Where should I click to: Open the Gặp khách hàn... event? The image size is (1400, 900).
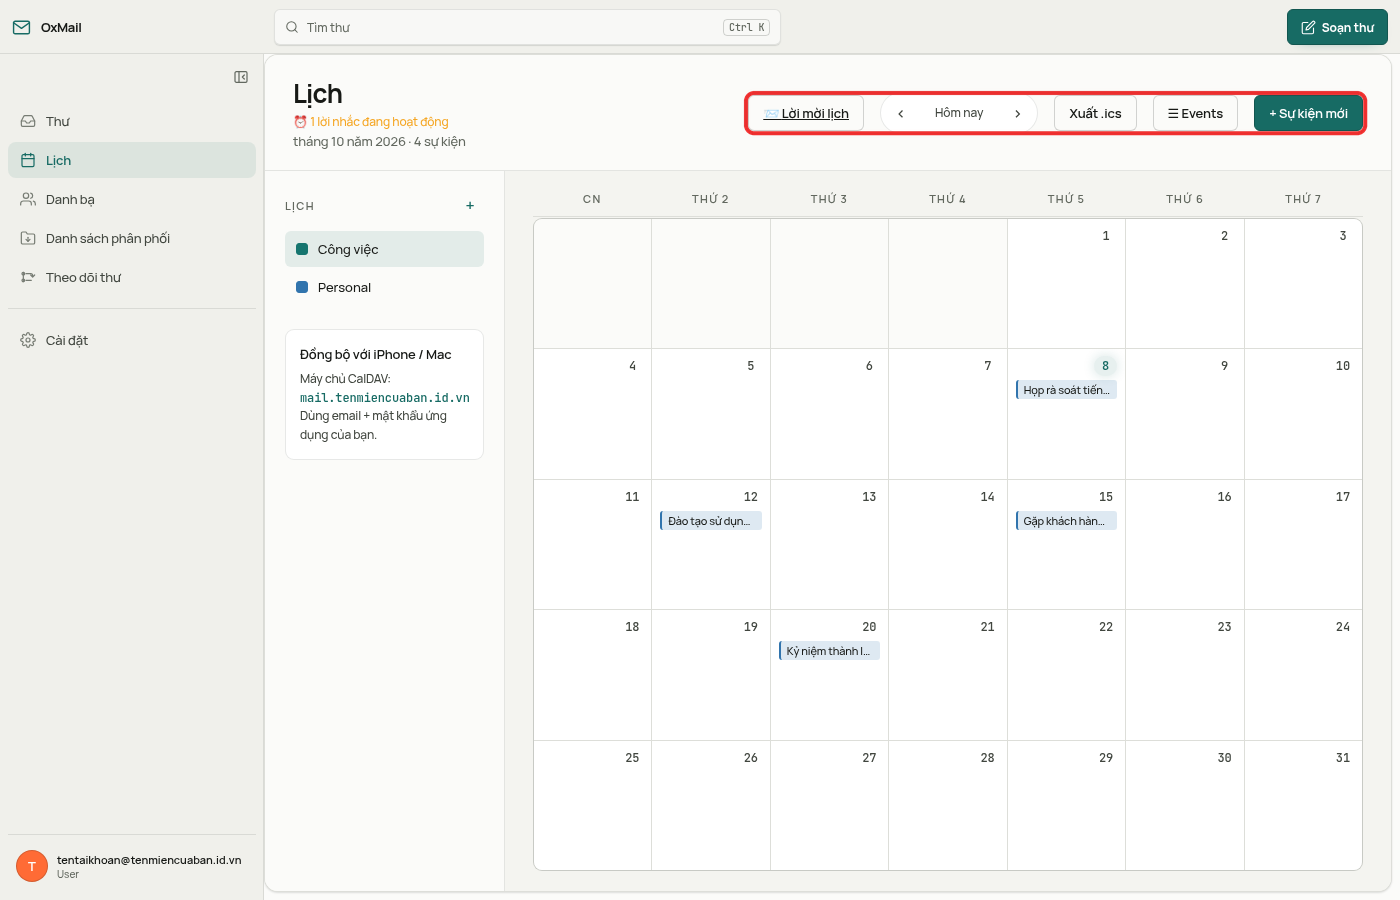click(x=1066, y=521)
